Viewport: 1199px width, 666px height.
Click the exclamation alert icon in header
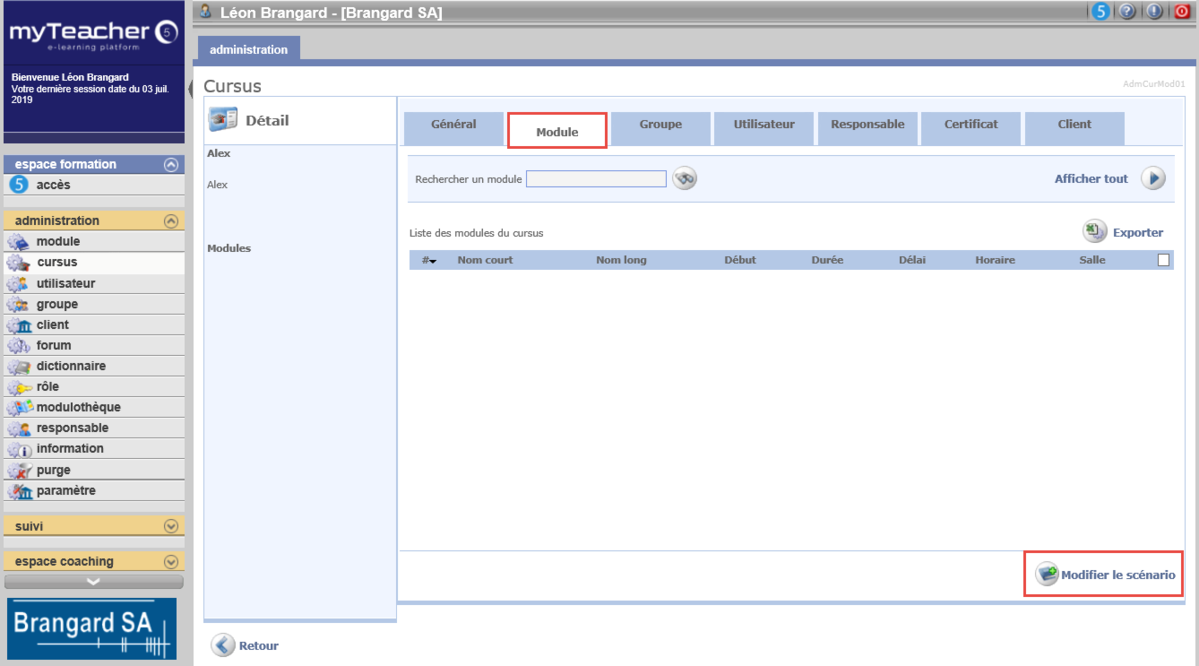point(1154,12)
